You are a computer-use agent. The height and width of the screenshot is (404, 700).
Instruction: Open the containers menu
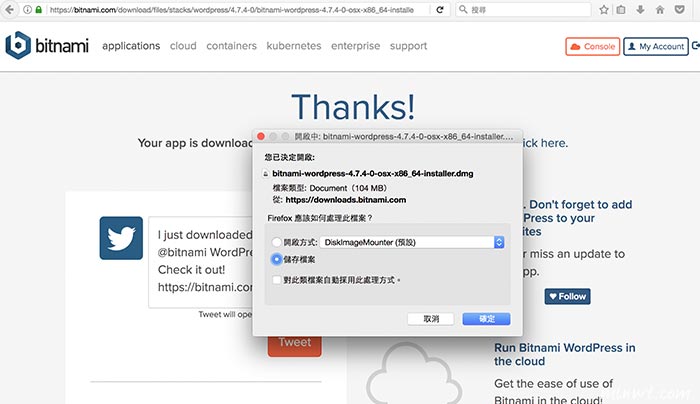[231, 46]
